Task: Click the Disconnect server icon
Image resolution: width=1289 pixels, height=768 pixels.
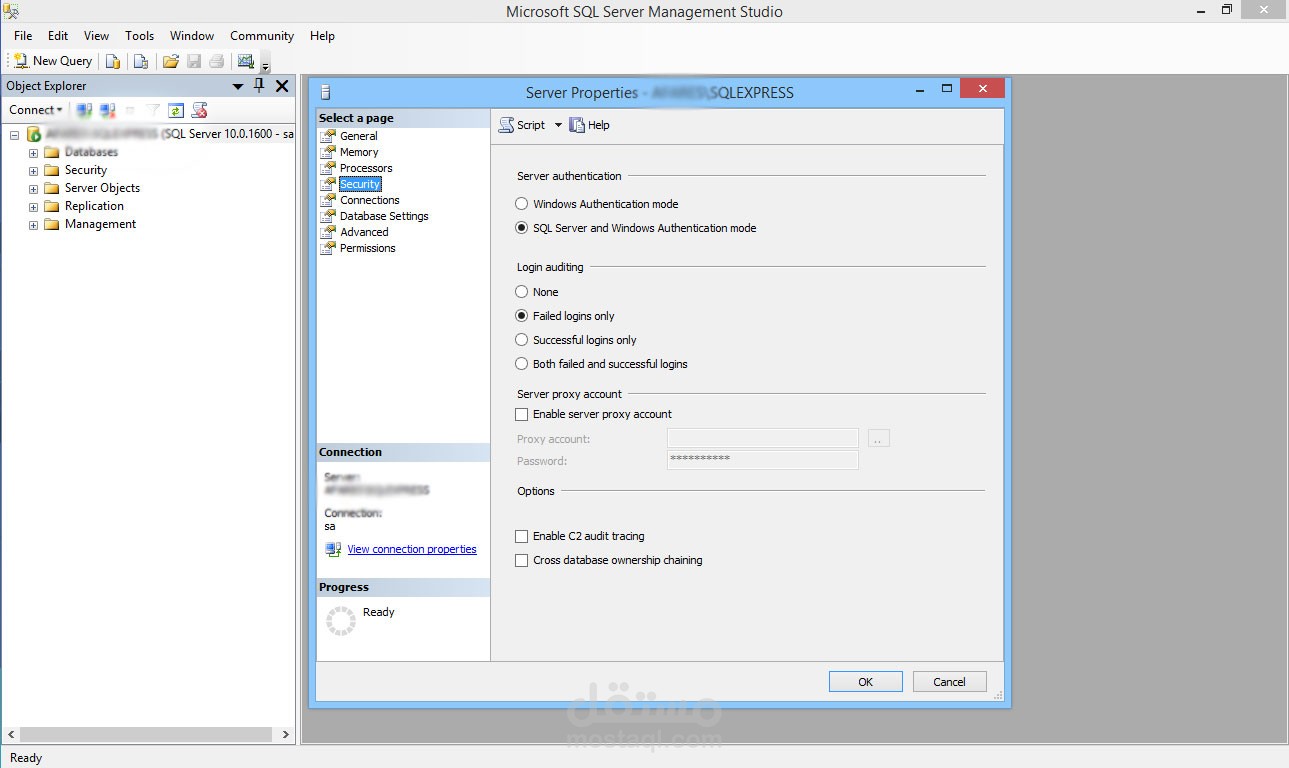Action: pos(107,110)
